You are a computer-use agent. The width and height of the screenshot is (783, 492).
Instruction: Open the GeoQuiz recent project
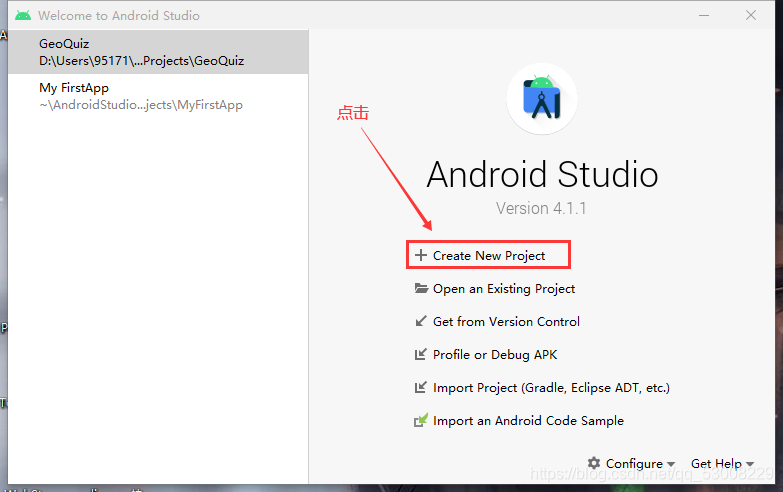[158, 52]
